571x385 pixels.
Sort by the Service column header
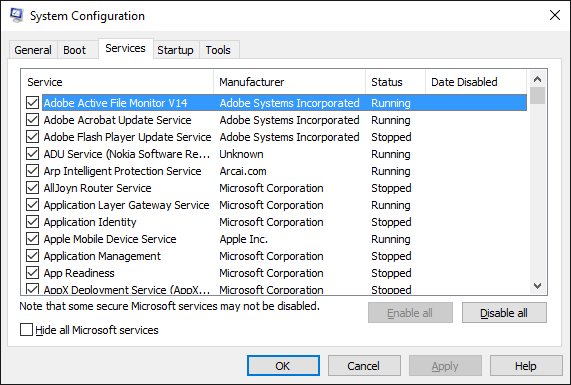coord(118,82)
